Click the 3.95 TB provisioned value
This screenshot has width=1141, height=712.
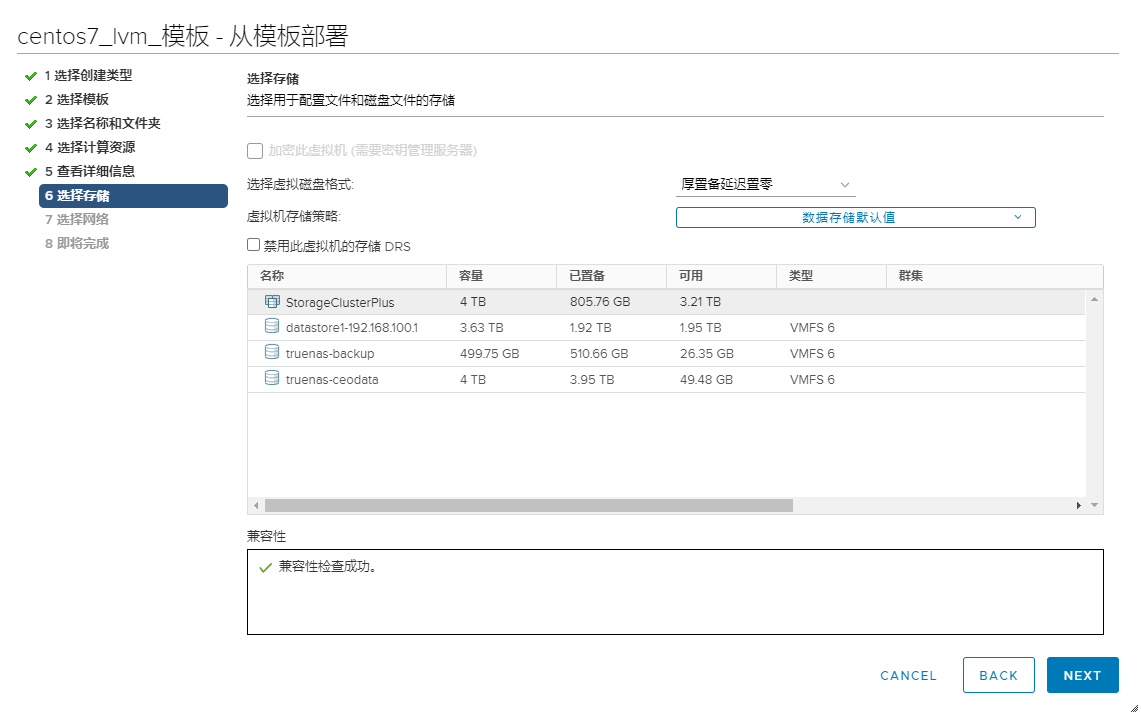pos(592,379)
